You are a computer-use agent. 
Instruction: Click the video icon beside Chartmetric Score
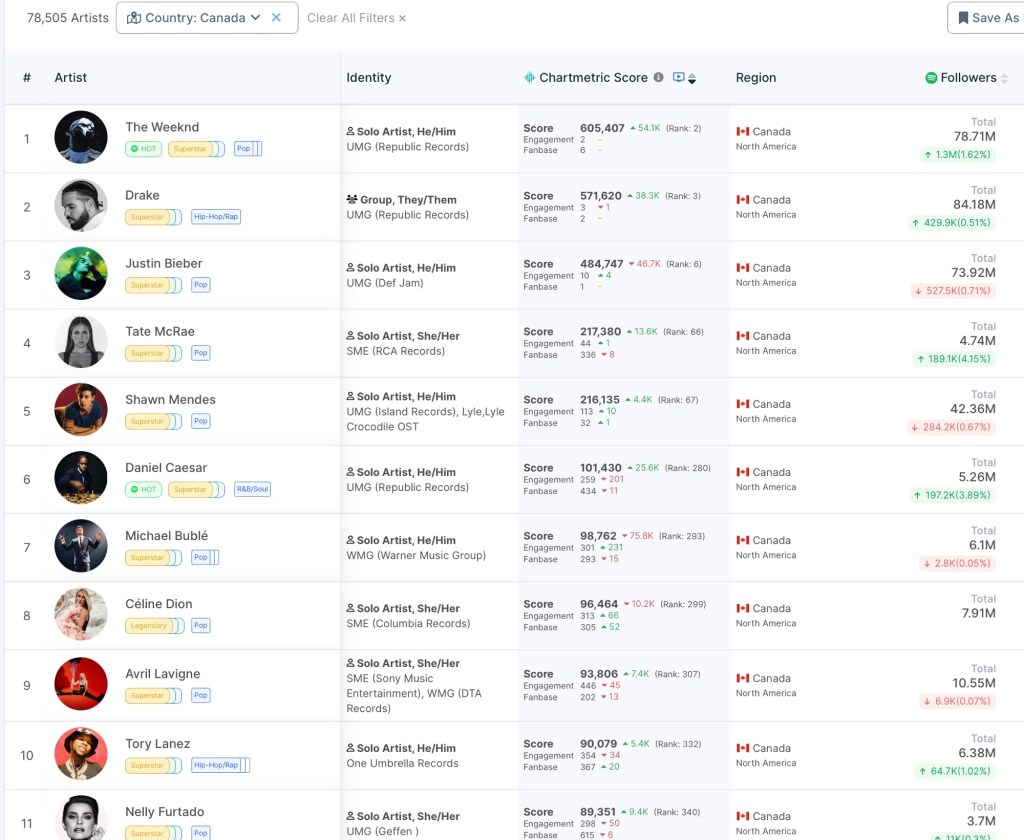[678, 78]
